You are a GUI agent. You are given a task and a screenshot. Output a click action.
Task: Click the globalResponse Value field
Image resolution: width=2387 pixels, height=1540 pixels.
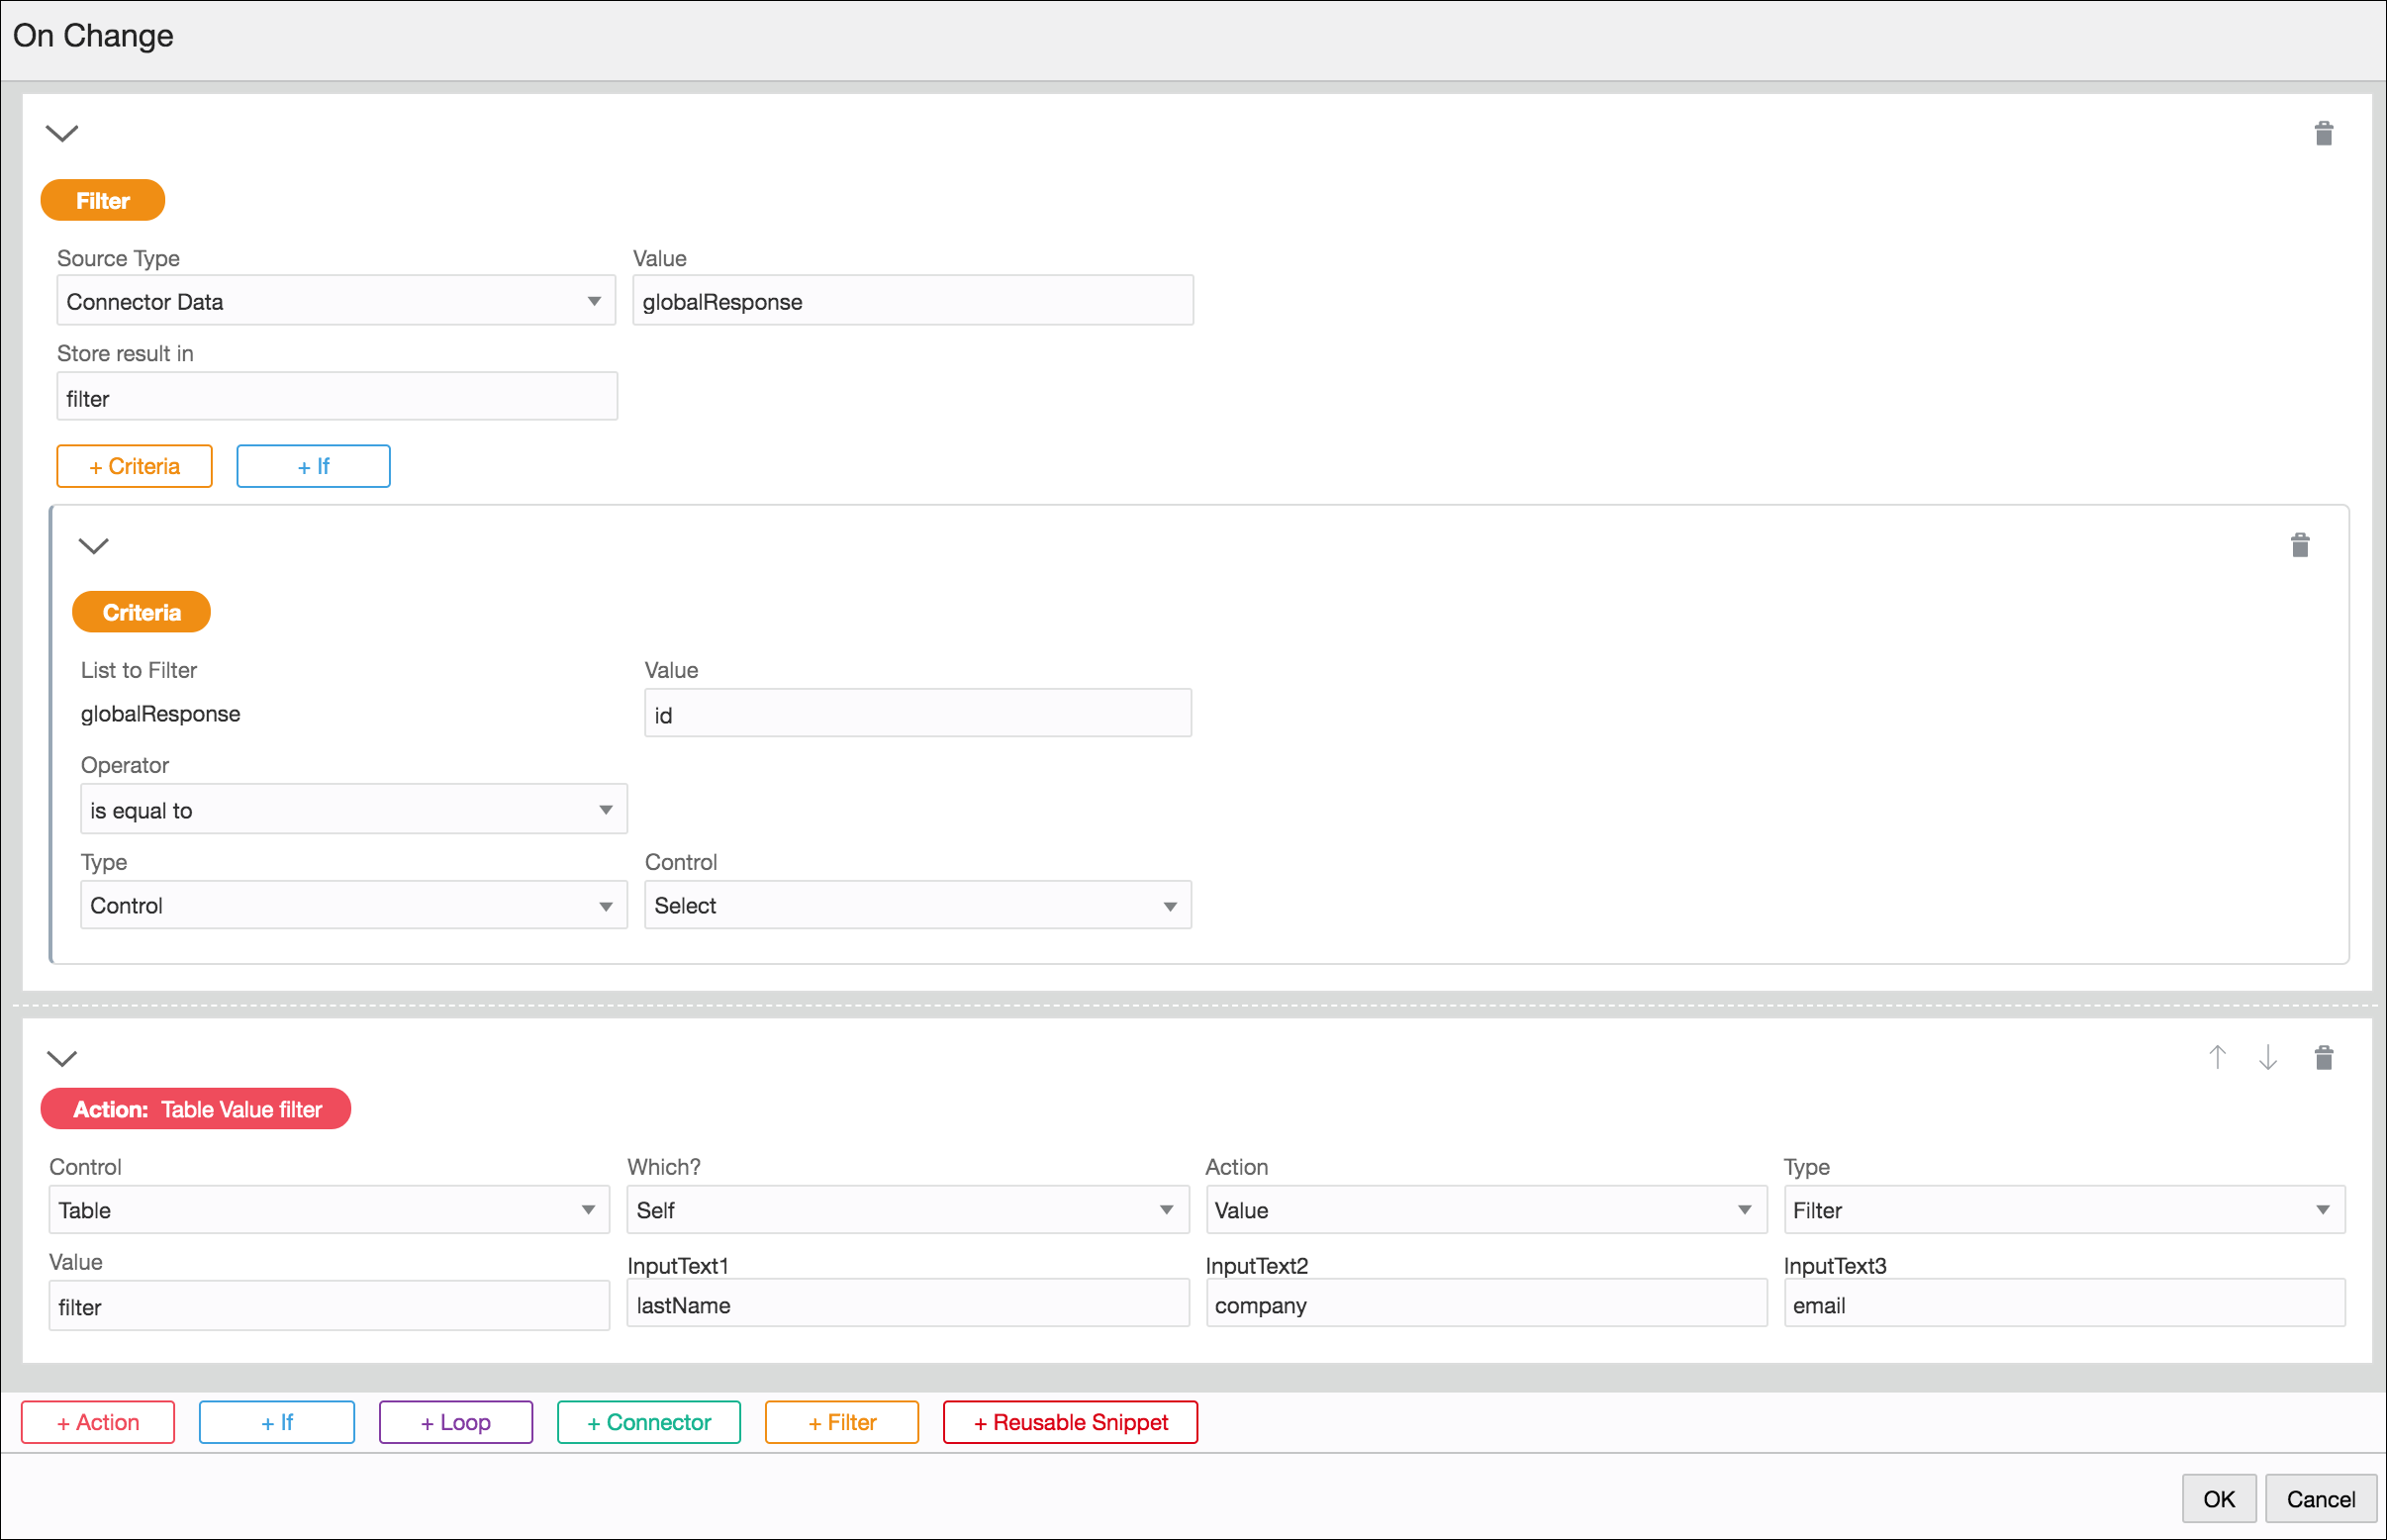pos(912,300)
